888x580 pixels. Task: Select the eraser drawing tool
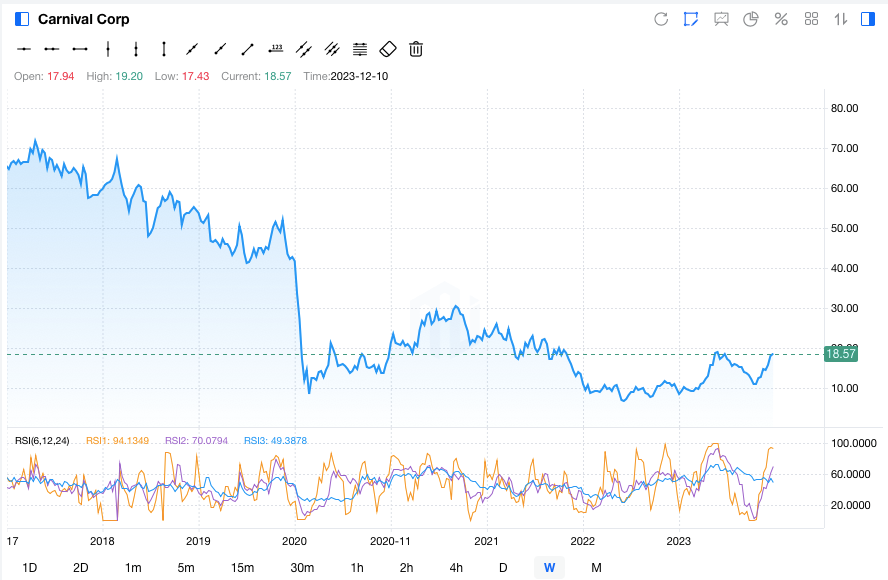388,48
